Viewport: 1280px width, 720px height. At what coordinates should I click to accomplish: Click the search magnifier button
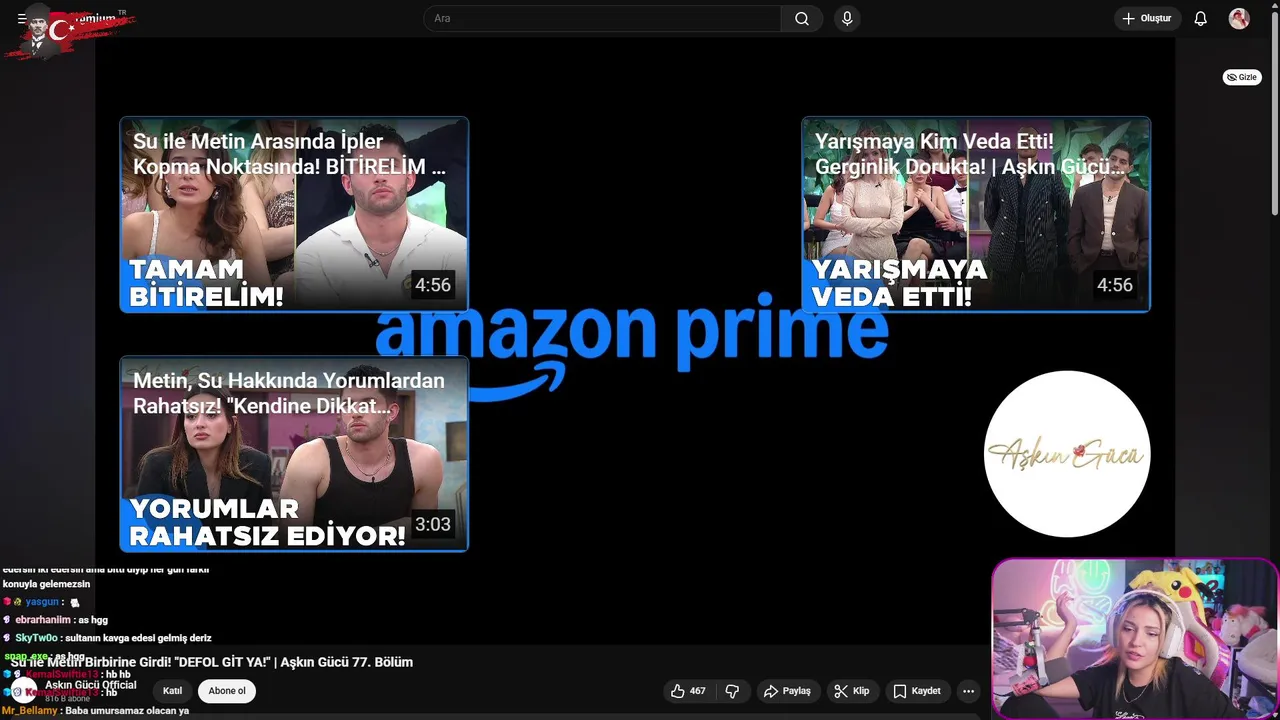coord(802,19)
